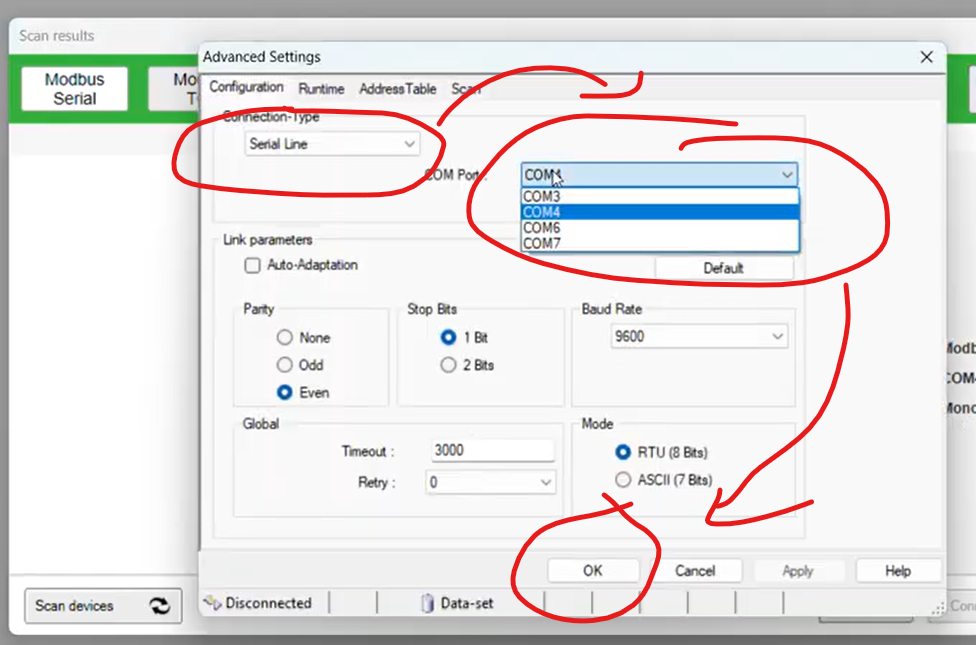Click the Disconnected status plug icon
The width and height of the screenshot is (976, 645).
coord(212,603)
